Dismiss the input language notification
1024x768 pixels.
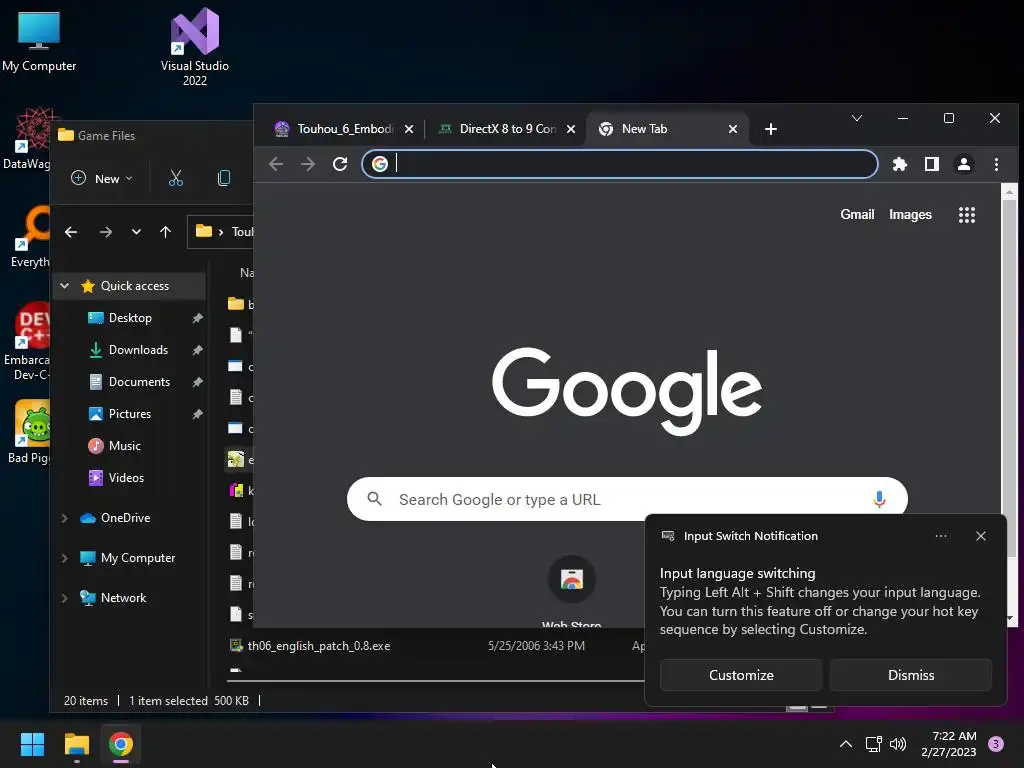[910, 675]
